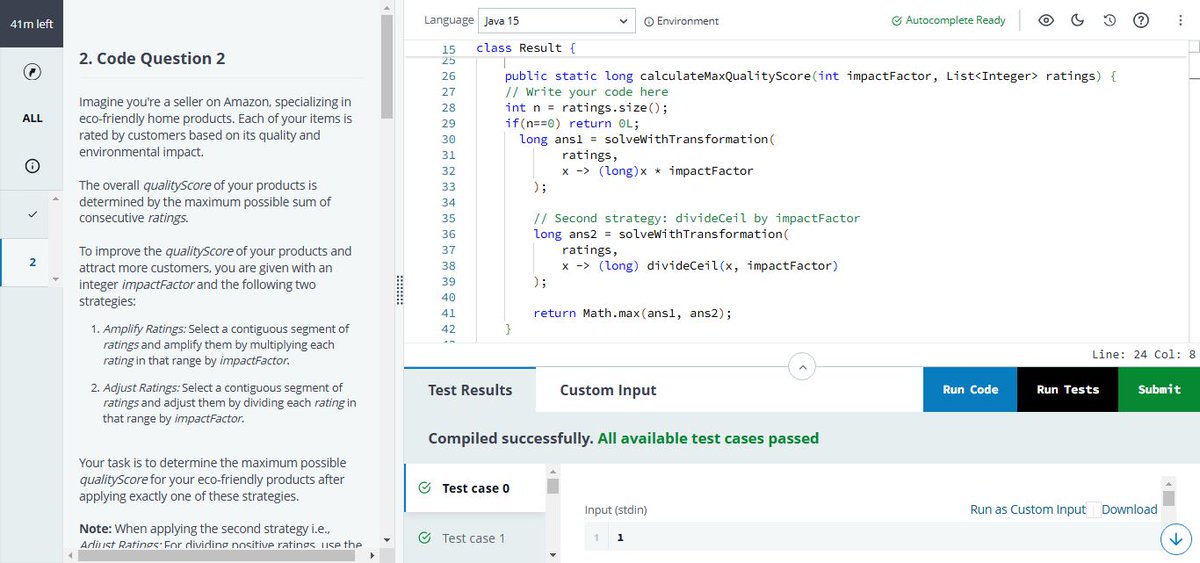1200x563 pixels.
Task: Open the info icon in left sidebar
Action: coord(32,167)
